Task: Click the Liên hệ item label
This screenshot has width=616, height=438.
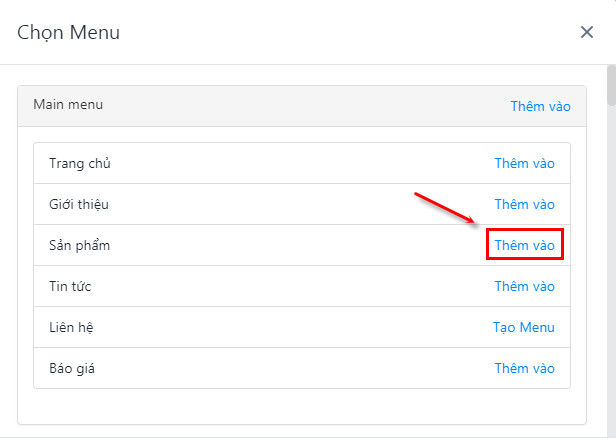Action: point(71,327)
